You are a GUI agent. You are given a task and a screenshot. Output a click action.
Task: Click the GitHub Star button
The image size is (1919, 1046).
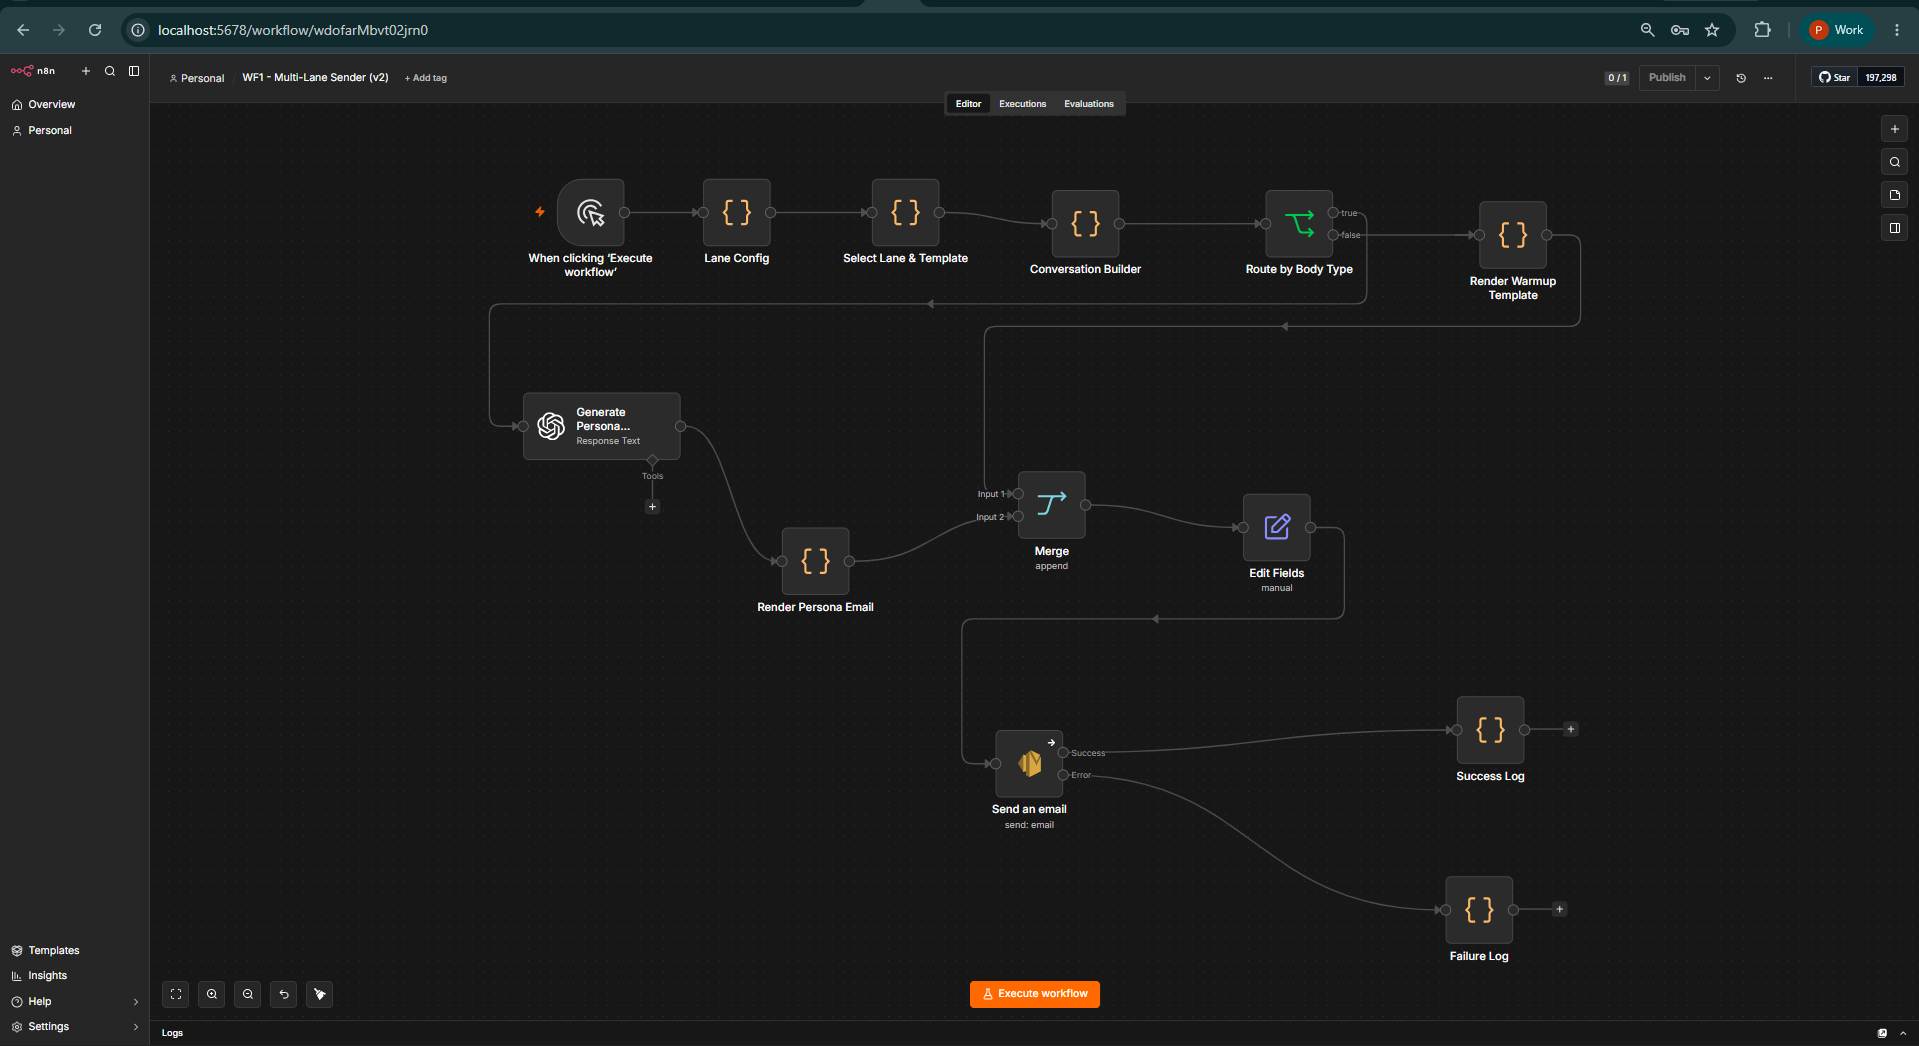click(1834, 77)
